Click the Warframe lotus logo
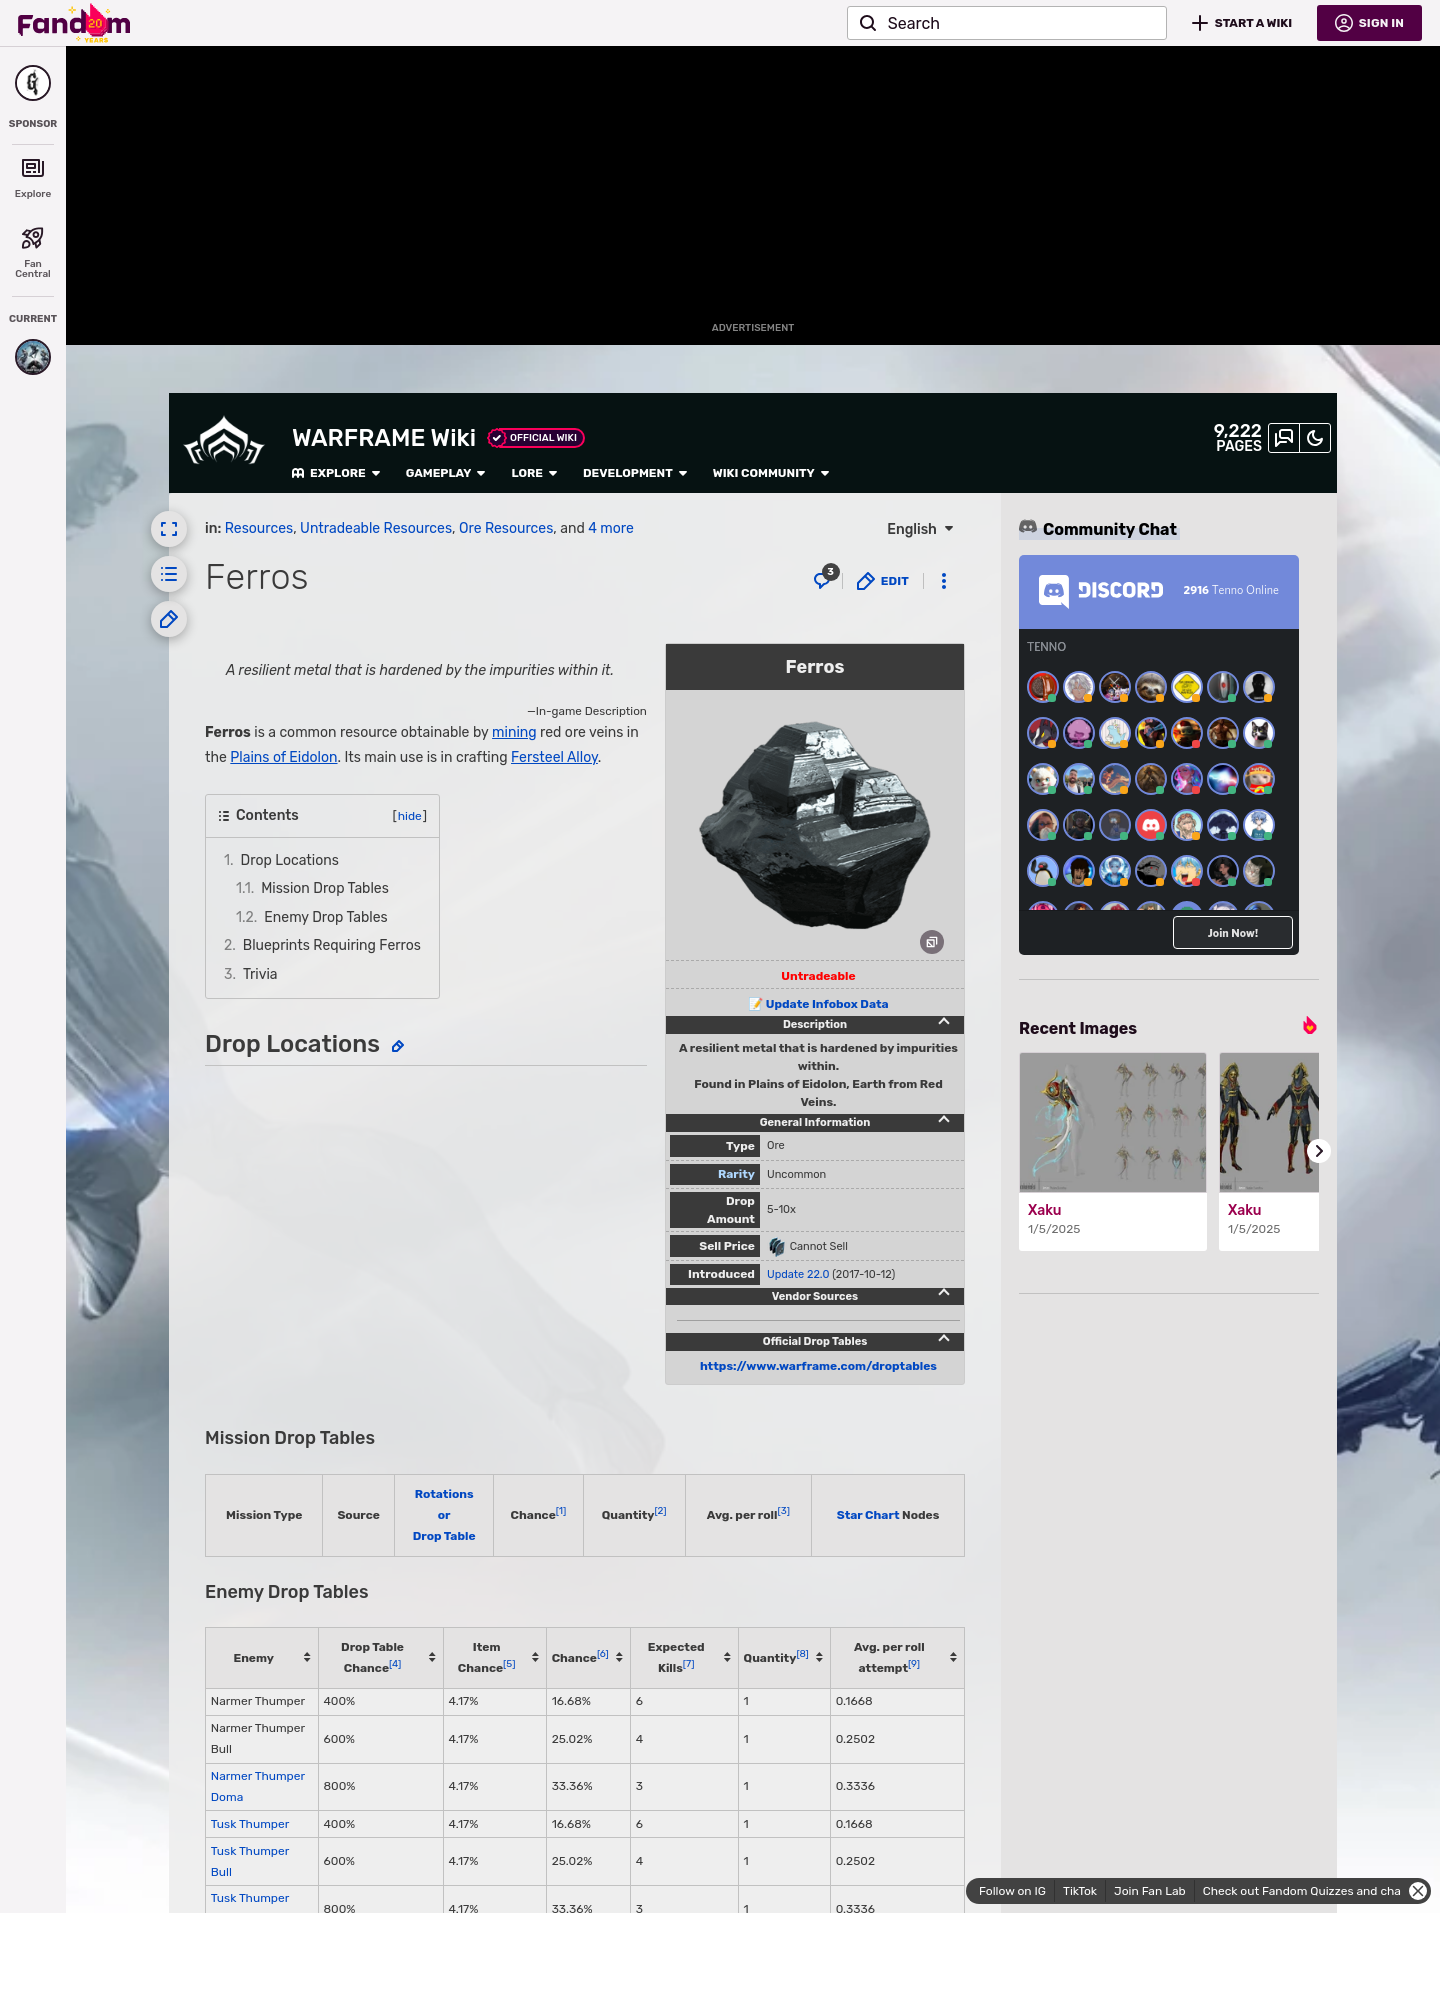 tap(224, 441)
